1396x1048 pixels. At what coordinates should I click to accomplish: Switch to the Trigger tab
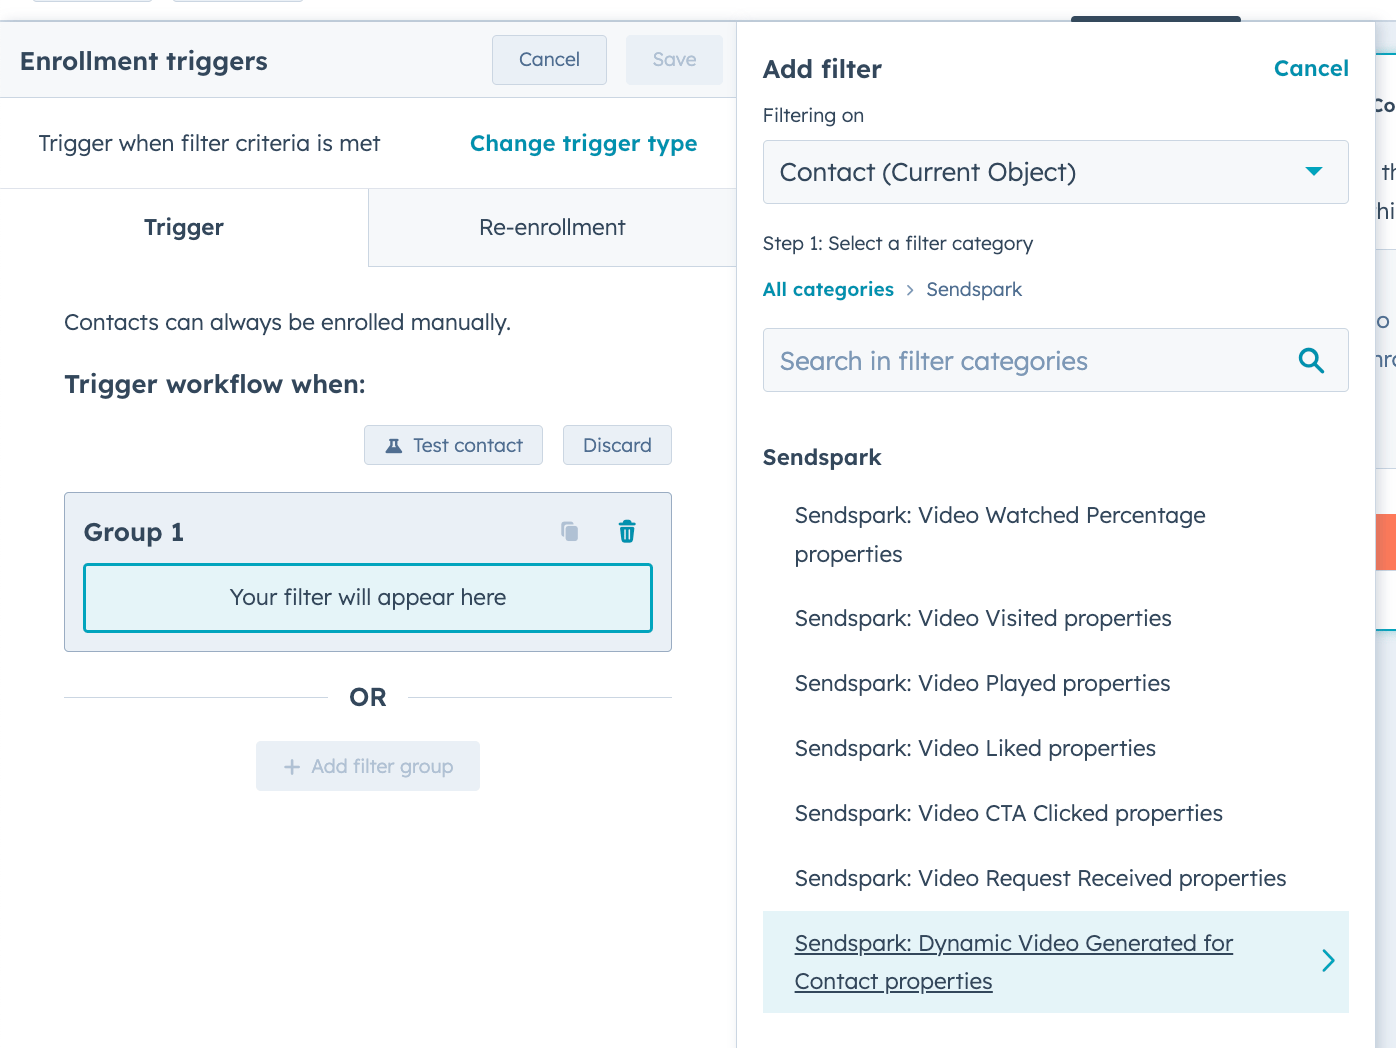(x=184, y=227)
